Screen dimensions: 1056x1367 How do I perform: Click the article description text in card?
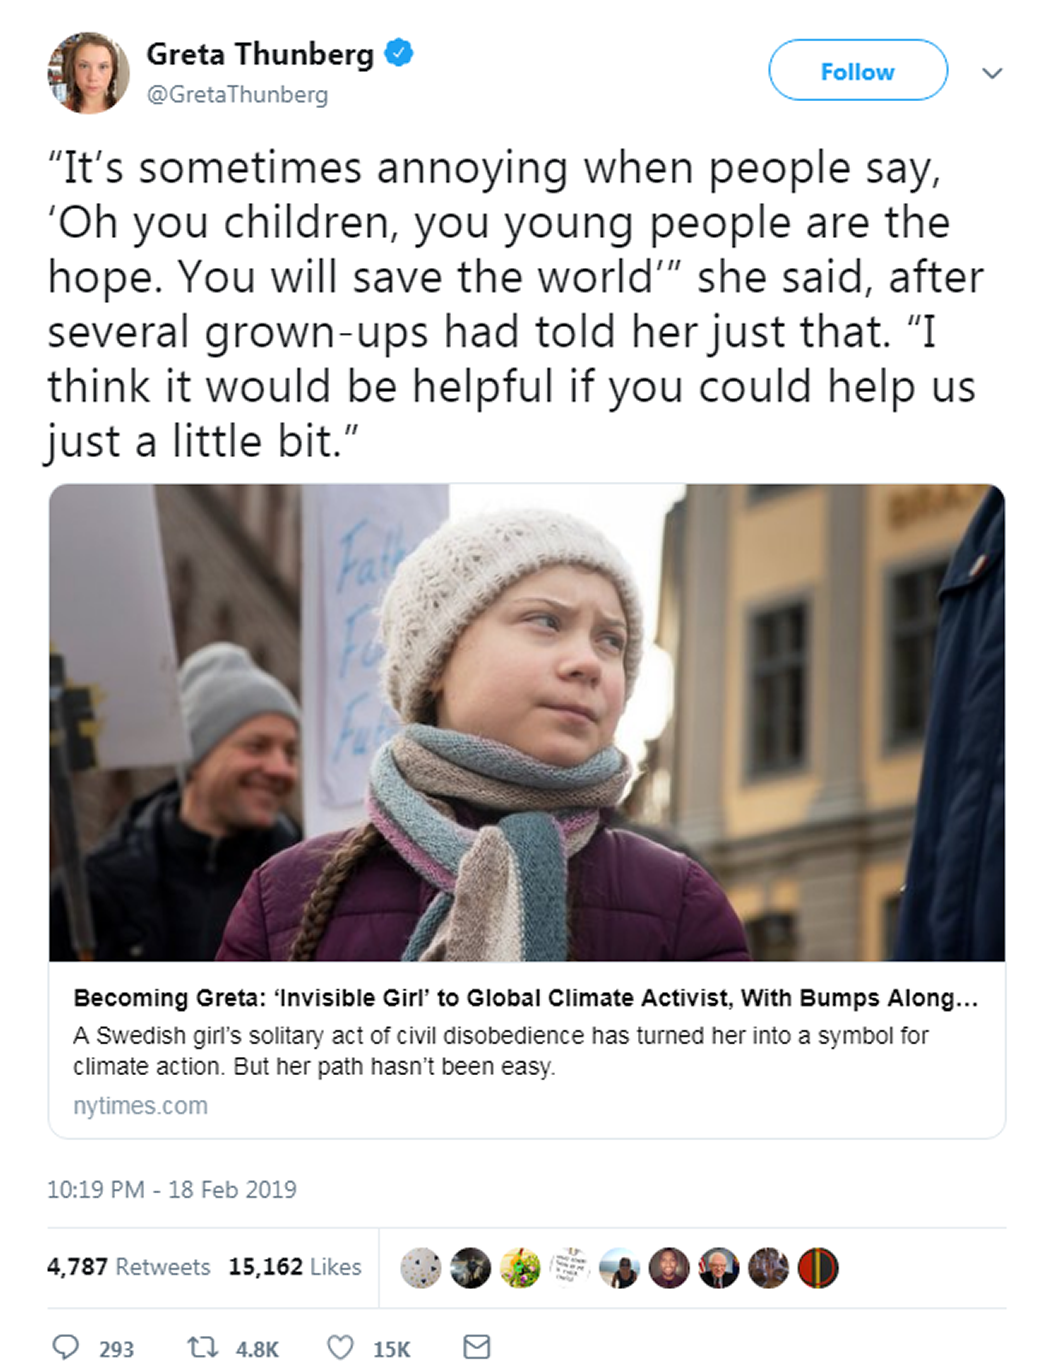[500, 1051]
